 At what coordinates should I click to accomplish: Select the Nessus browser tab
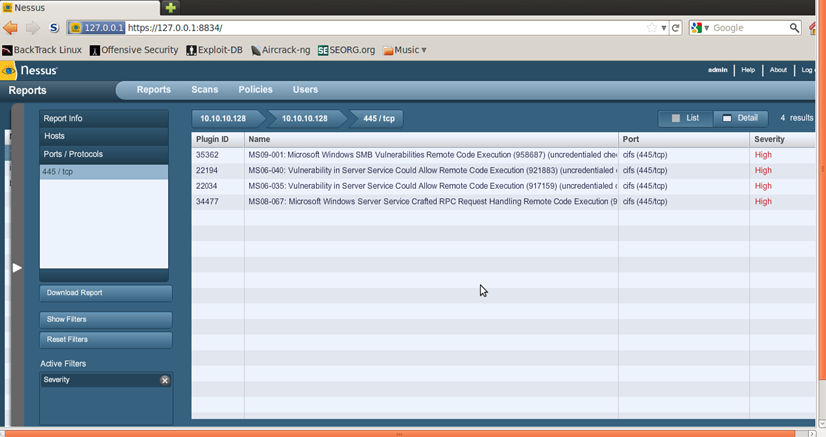(x=79, y=8)
